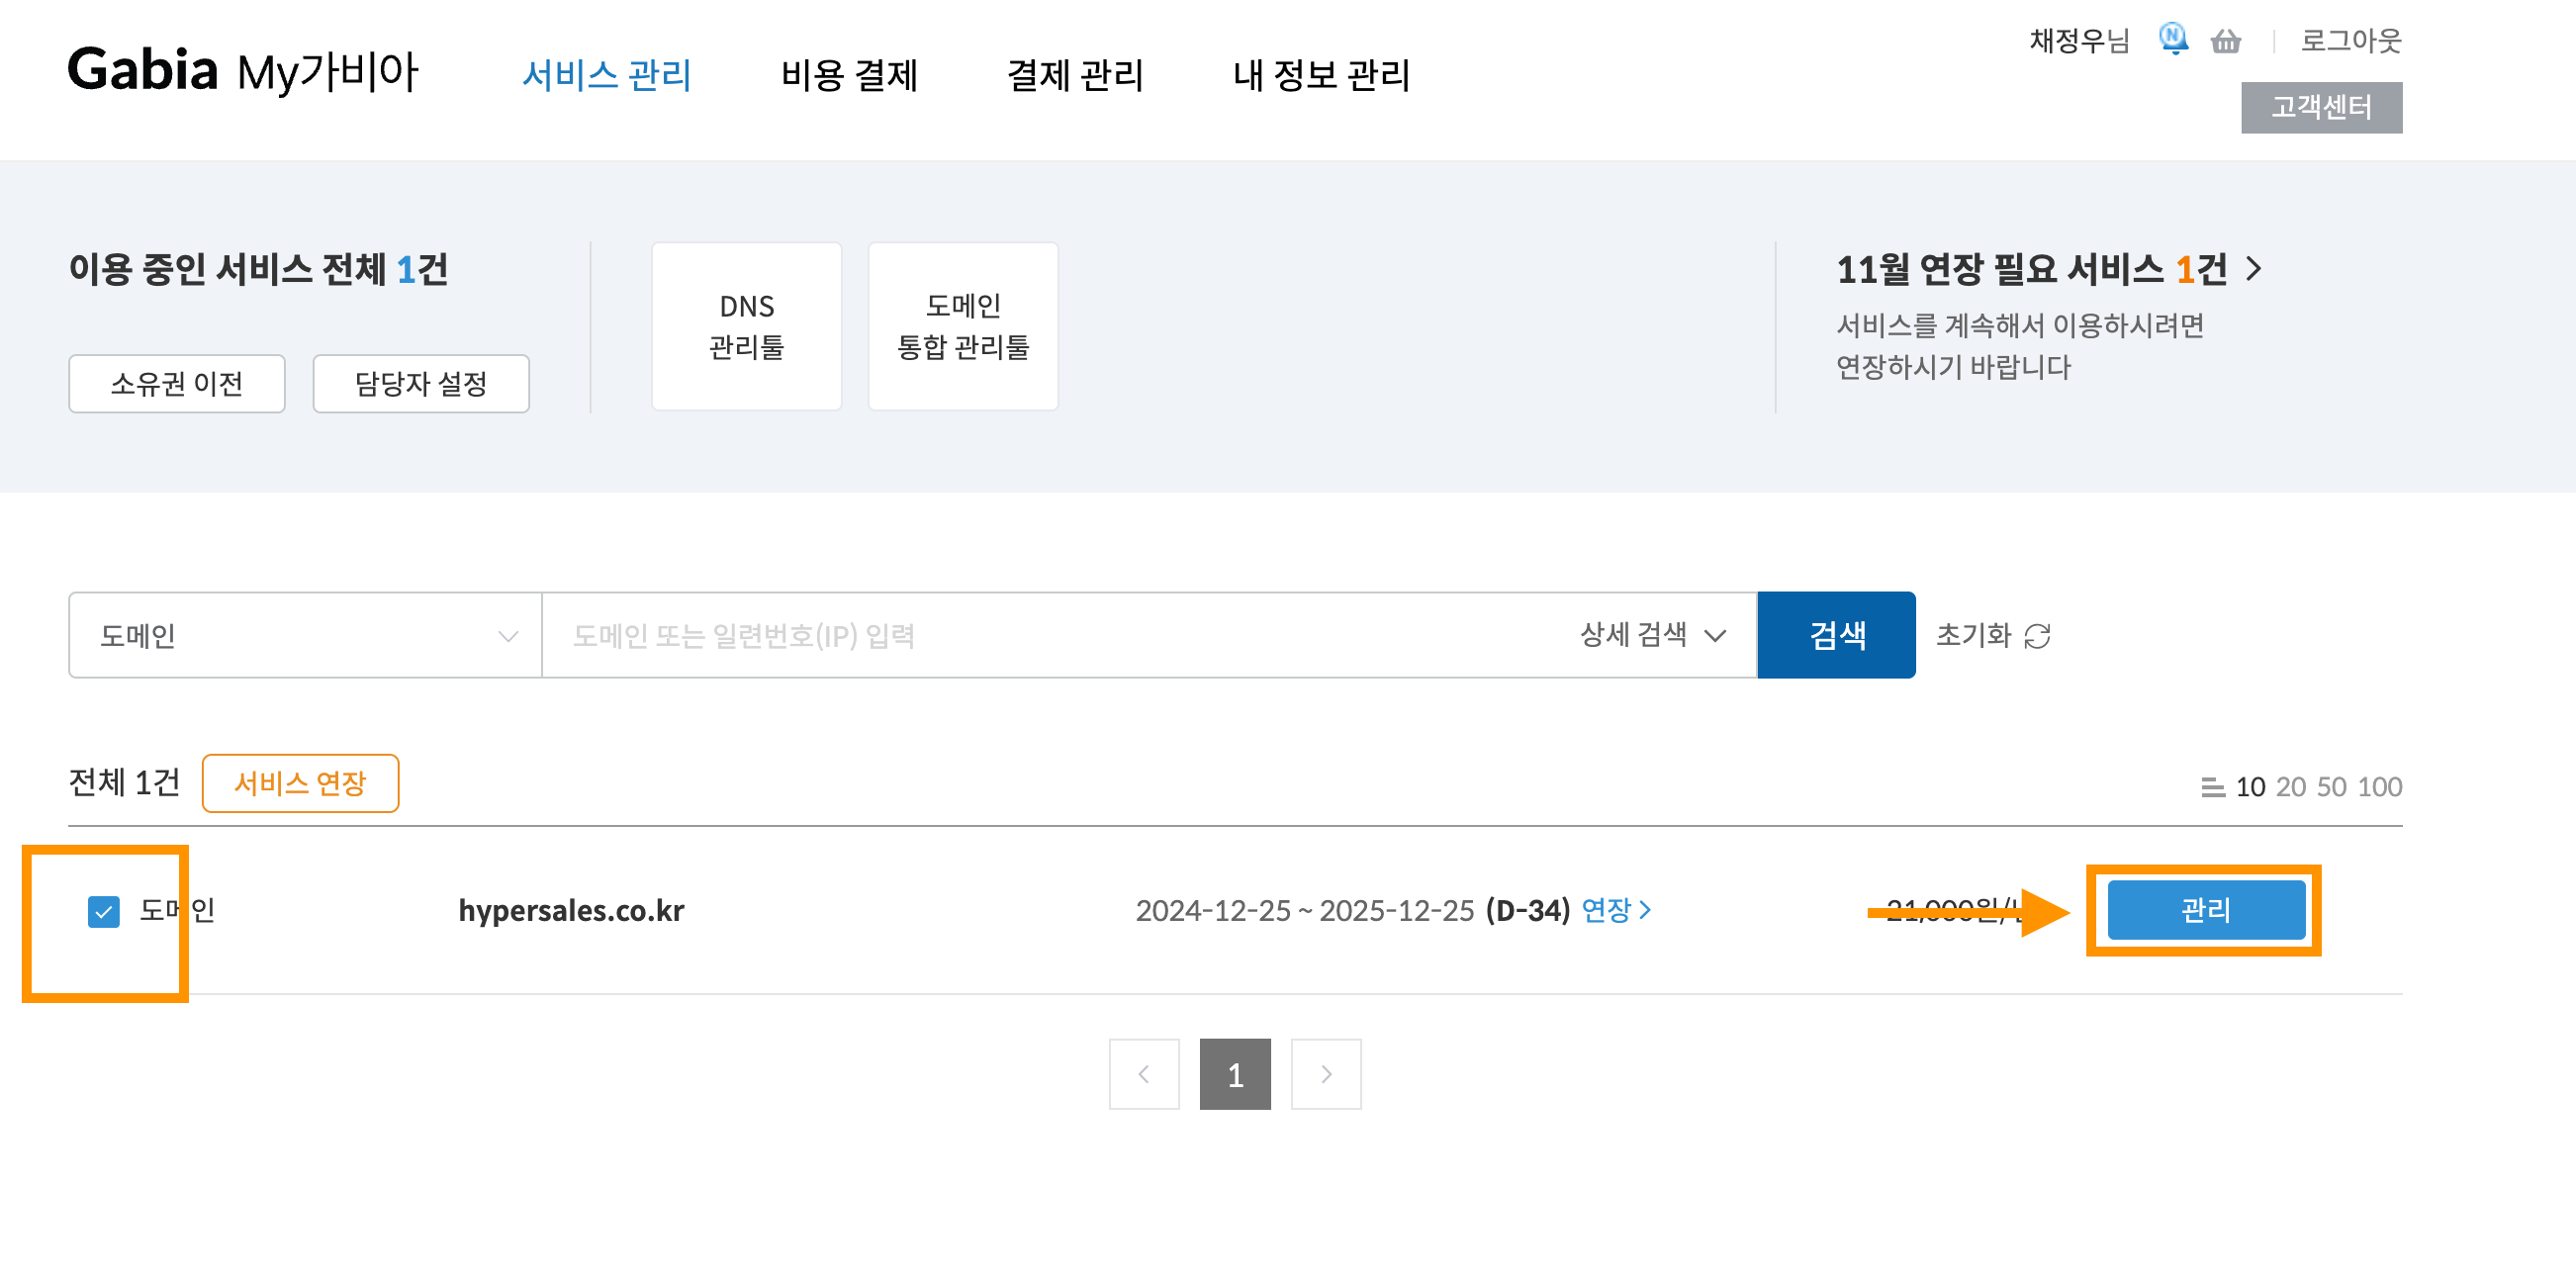Open the DNS 관리툴 card
This screenshot has height=1278, width=2576.
746,326
